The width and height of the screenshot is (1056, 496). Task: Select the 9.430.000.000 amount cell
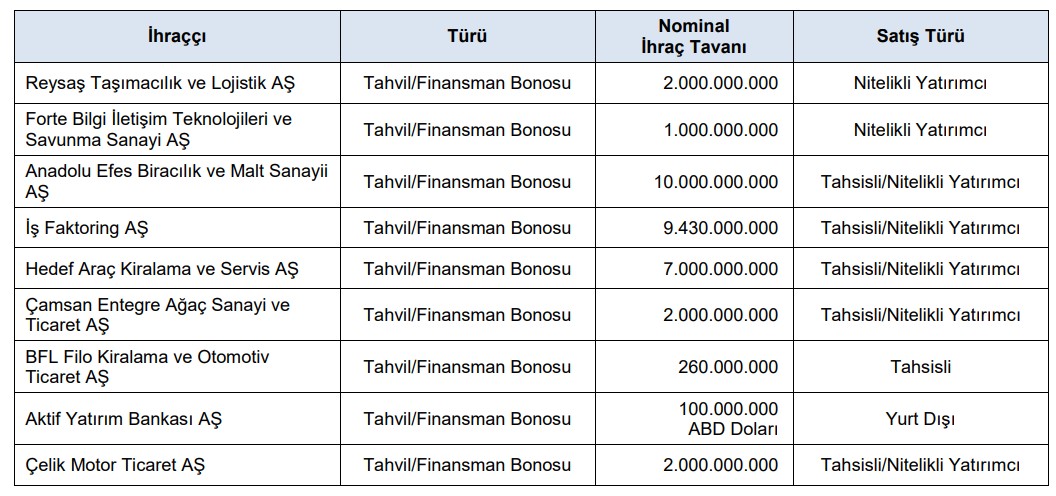pyautogui.click(x=720, y=229)
